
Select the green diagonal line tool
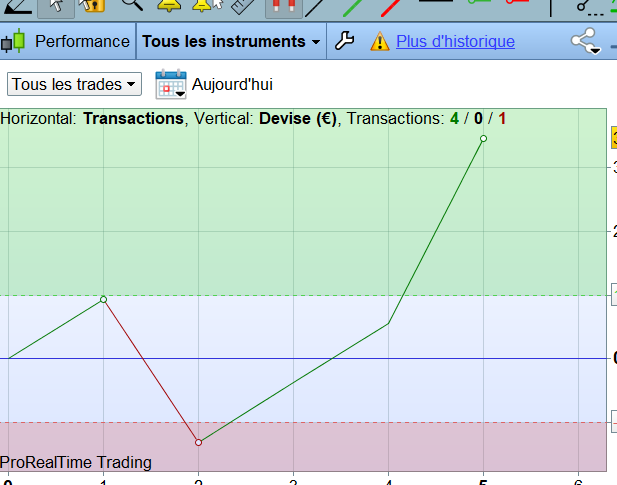point(353,8)
